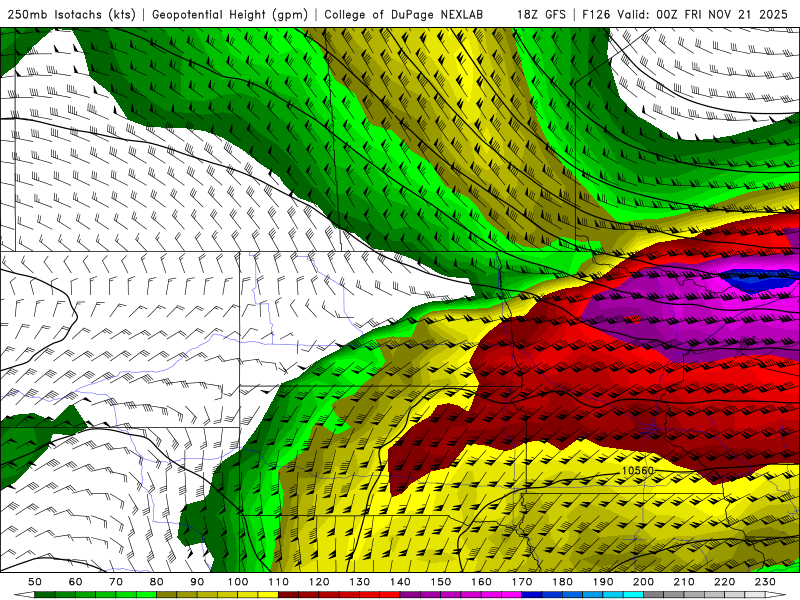800x600 pixels.
Task: Click the legend value 120
Action: (319, 582)
